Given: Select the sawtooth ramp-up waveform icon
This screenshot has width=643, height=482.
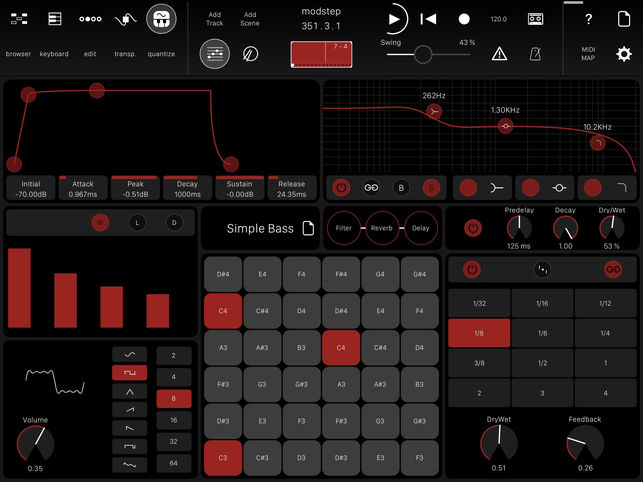Looking at the screenshot, I should (x=130, y=410).
